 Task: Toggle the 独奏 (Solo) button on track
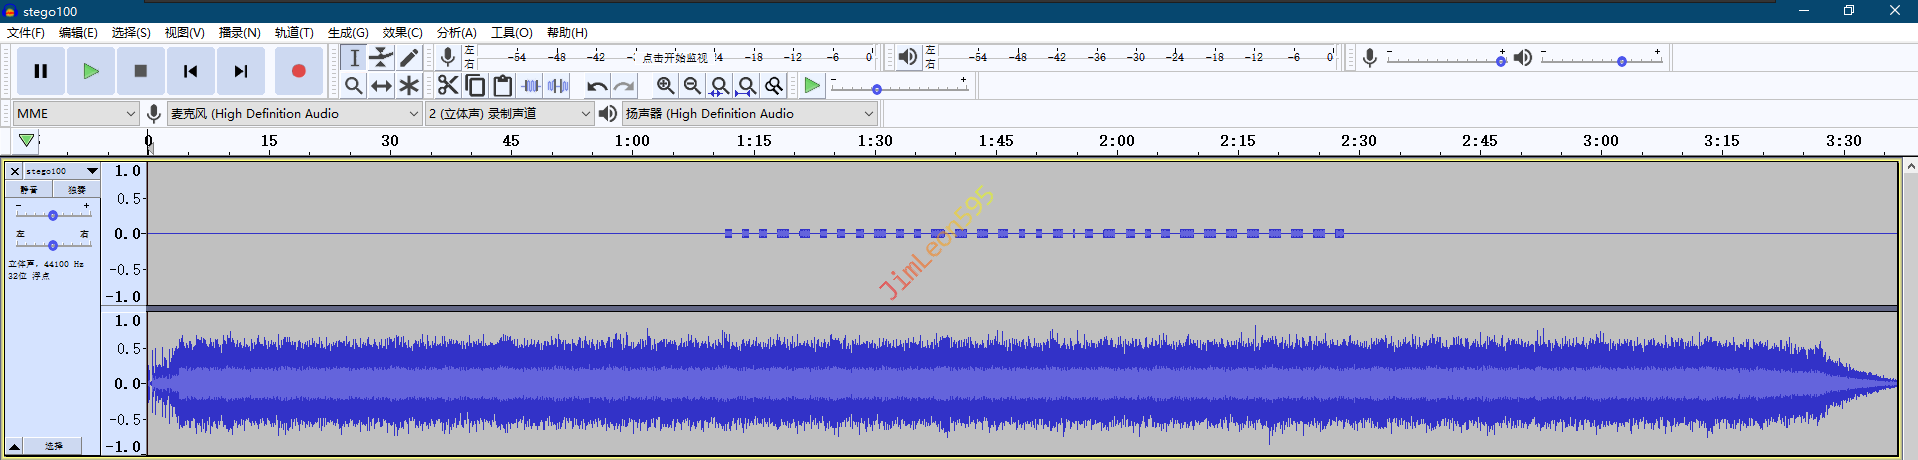coord(77,189)
